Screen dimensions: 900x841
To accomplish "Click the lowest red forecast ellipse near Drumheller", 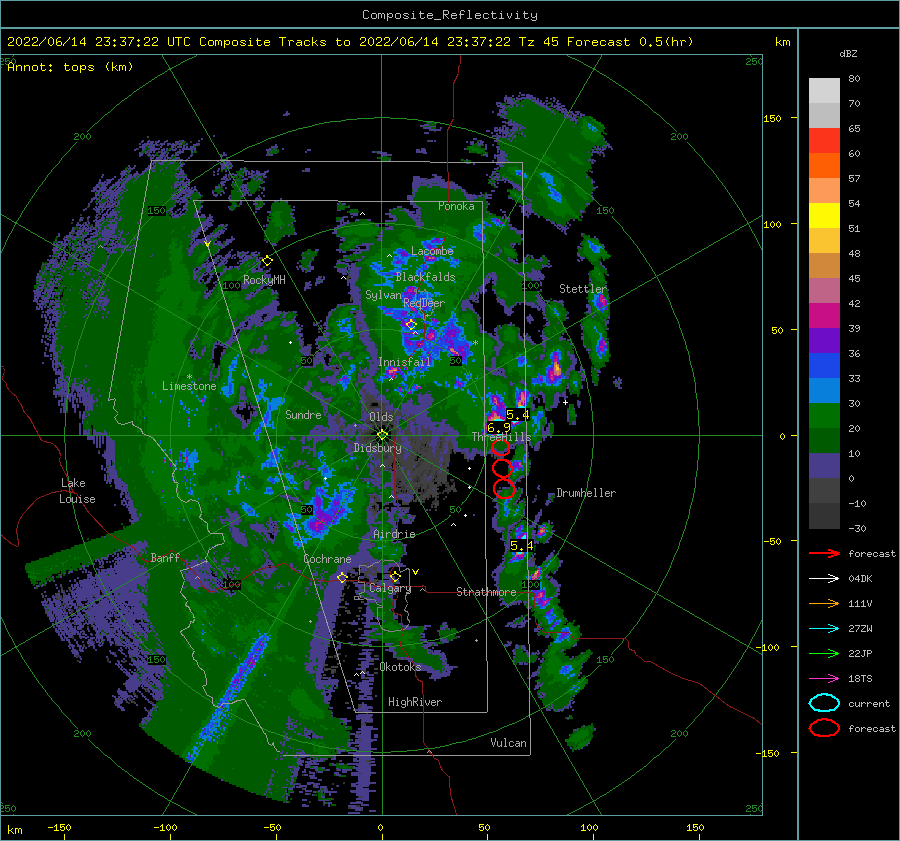I will [504, 489].
